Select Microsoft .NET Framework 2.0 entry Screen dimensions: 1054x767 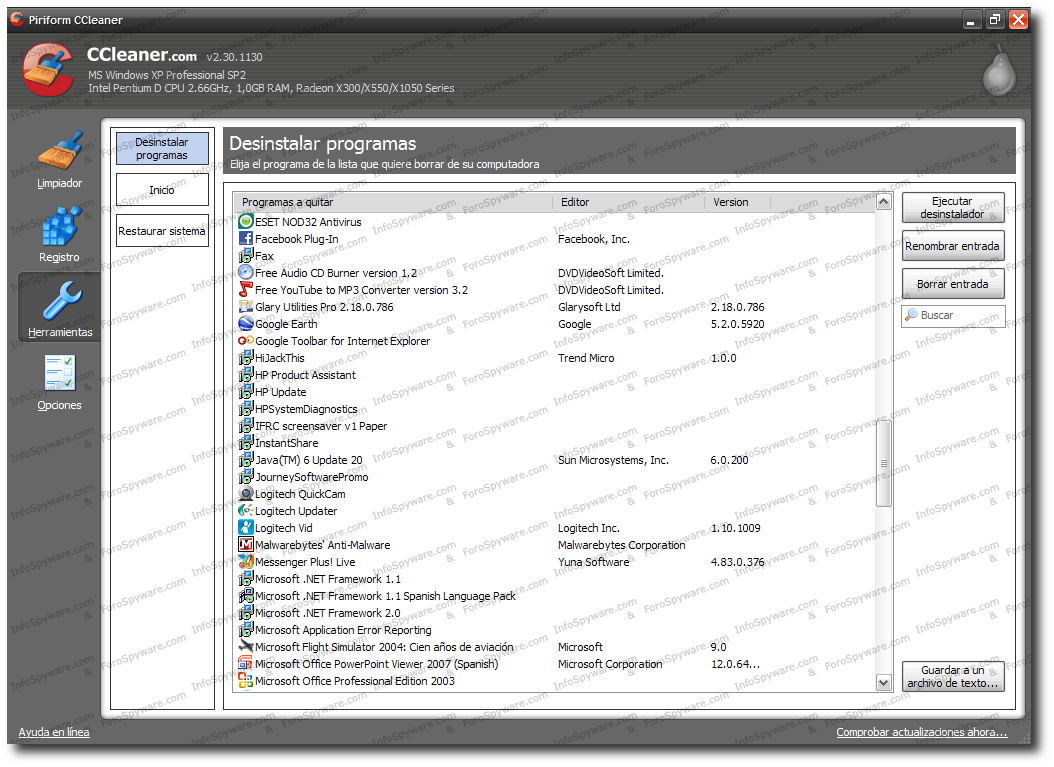(x=556, y=612)
